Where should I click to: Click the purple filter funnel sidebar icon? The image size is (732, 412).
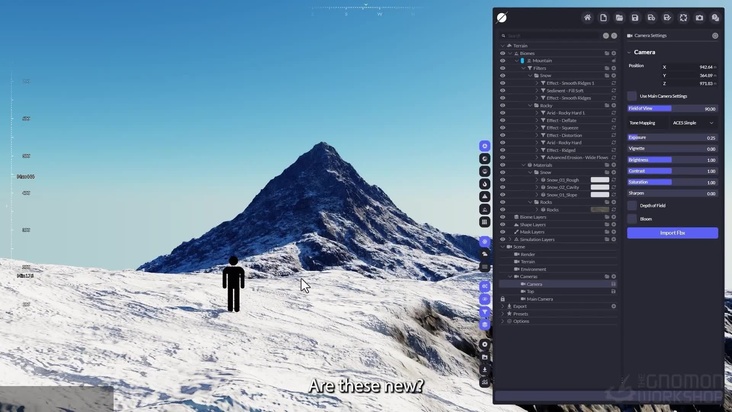[485, 312]
